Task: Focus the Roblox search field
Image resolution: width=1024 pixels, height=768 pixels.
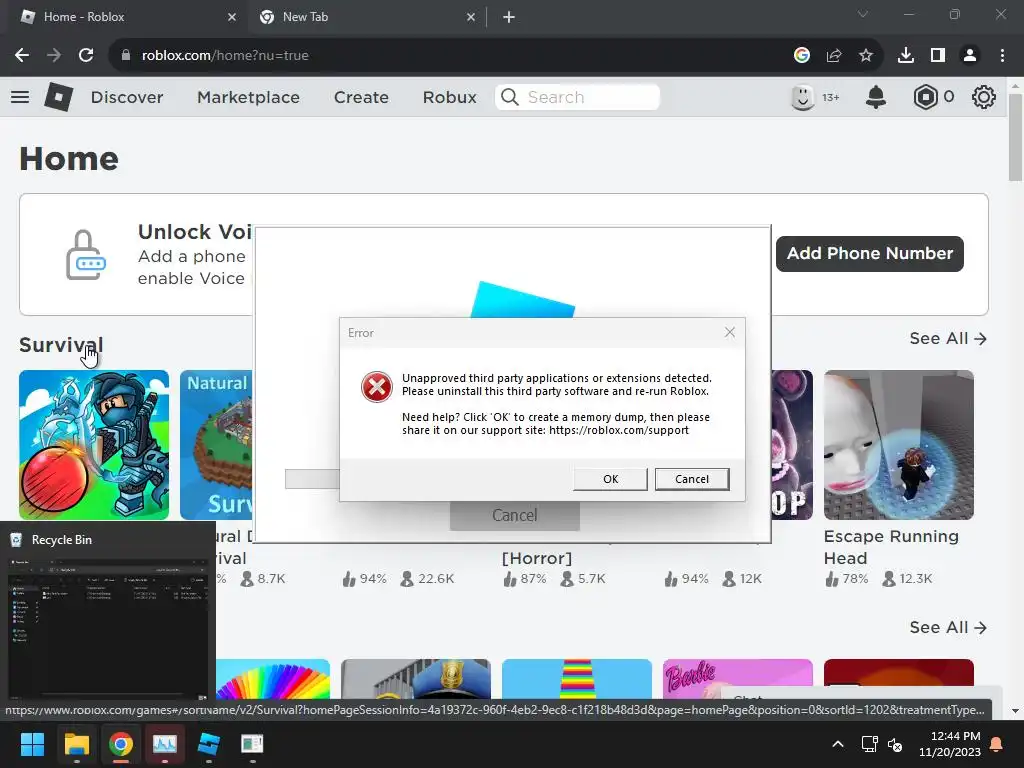Action: (577, 97)
